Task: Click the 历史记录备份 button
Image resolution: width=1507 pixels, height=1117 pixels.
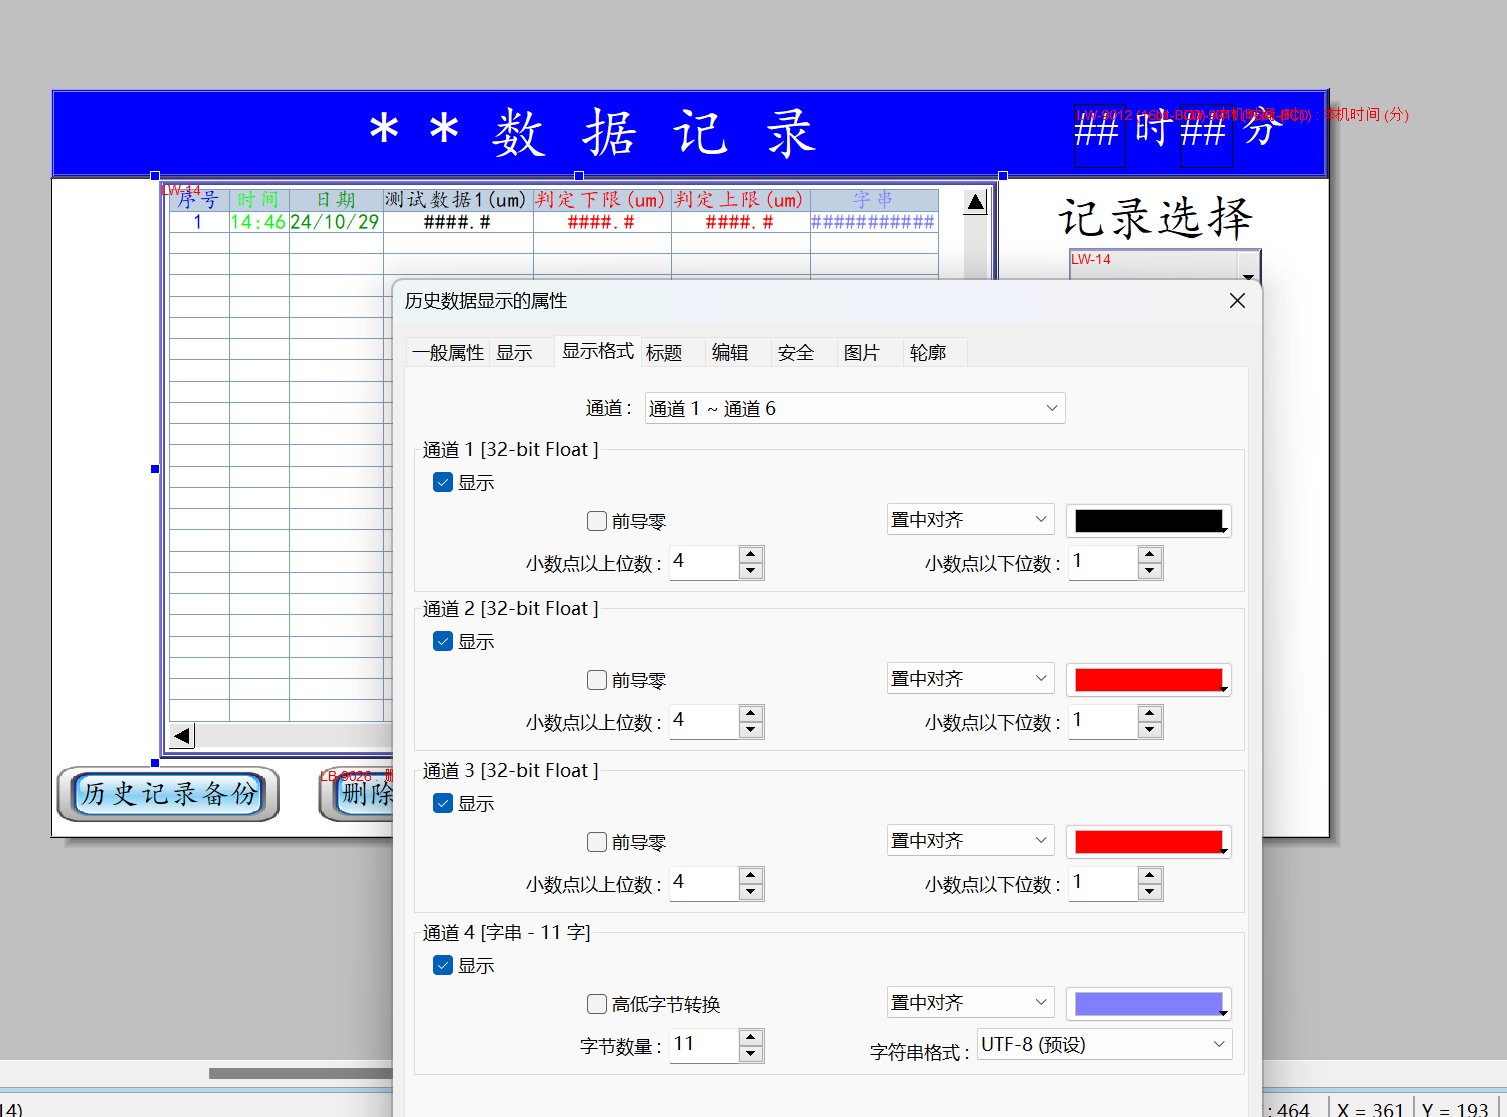Action: 168,794
